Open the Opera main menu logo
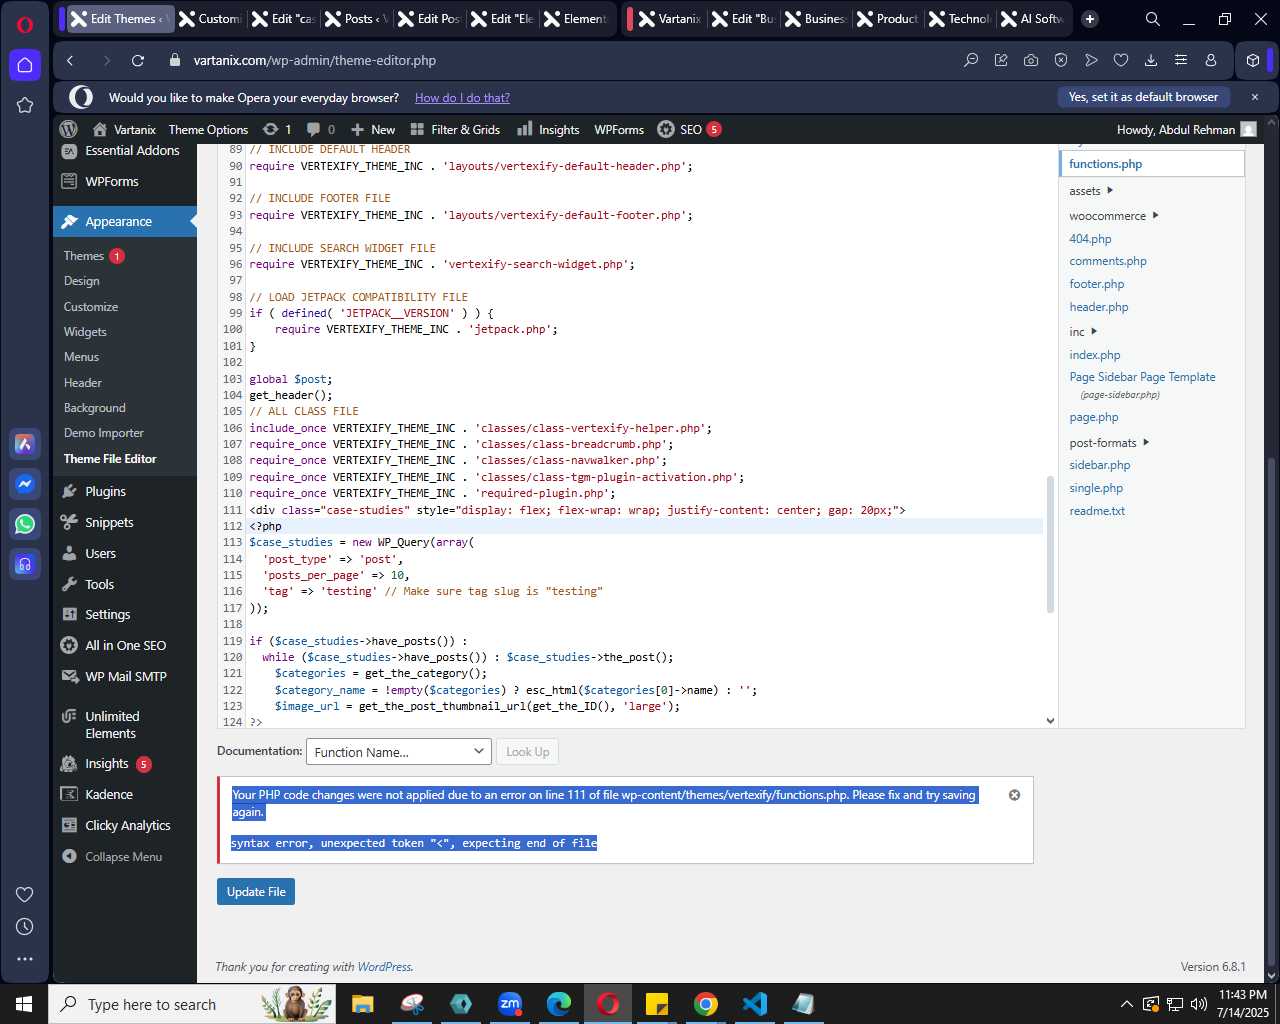Viewport: 1280px width, 1024px height. (x=25, y=25)
